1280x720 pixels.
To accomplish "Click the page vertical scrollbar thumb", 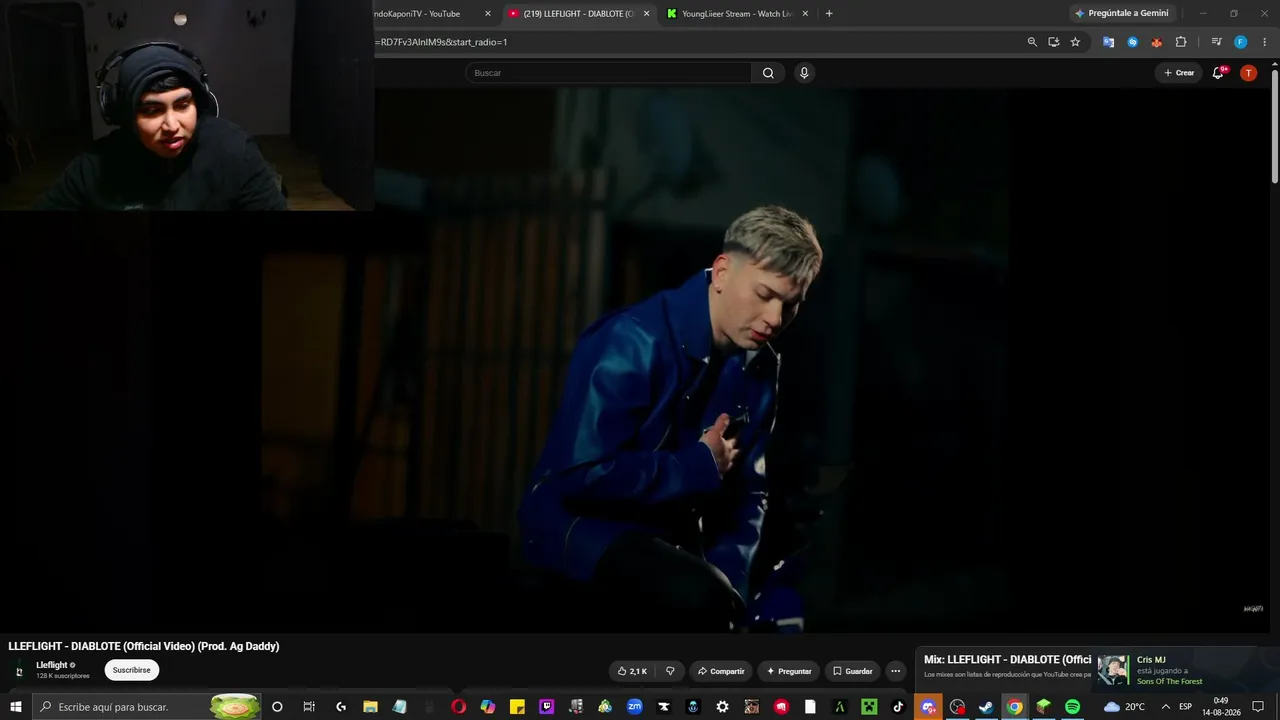I will click(x=1274, y=124).
